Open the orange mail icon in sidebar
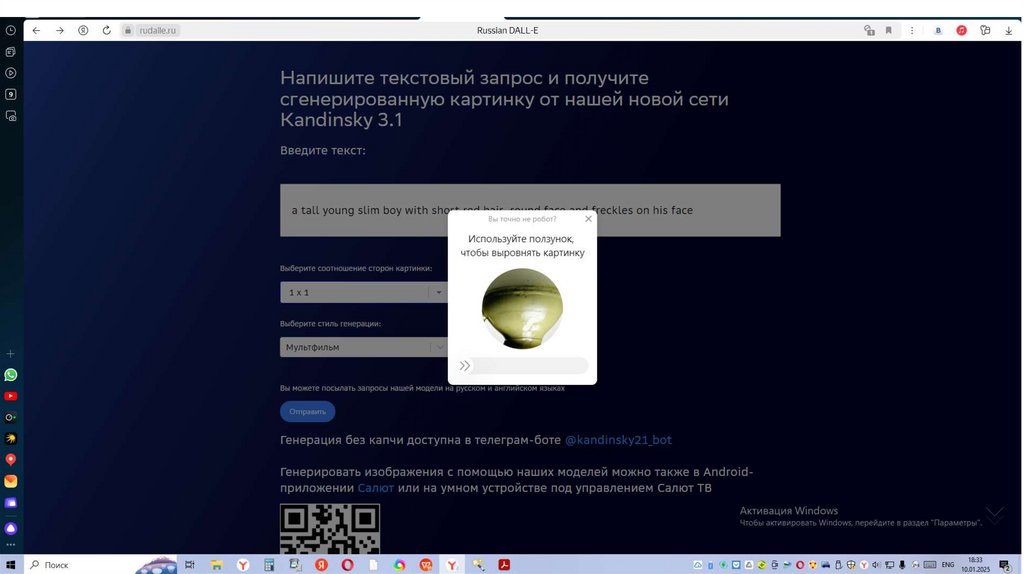Screen dimensions: 1024x574 (x=10, y=481)
